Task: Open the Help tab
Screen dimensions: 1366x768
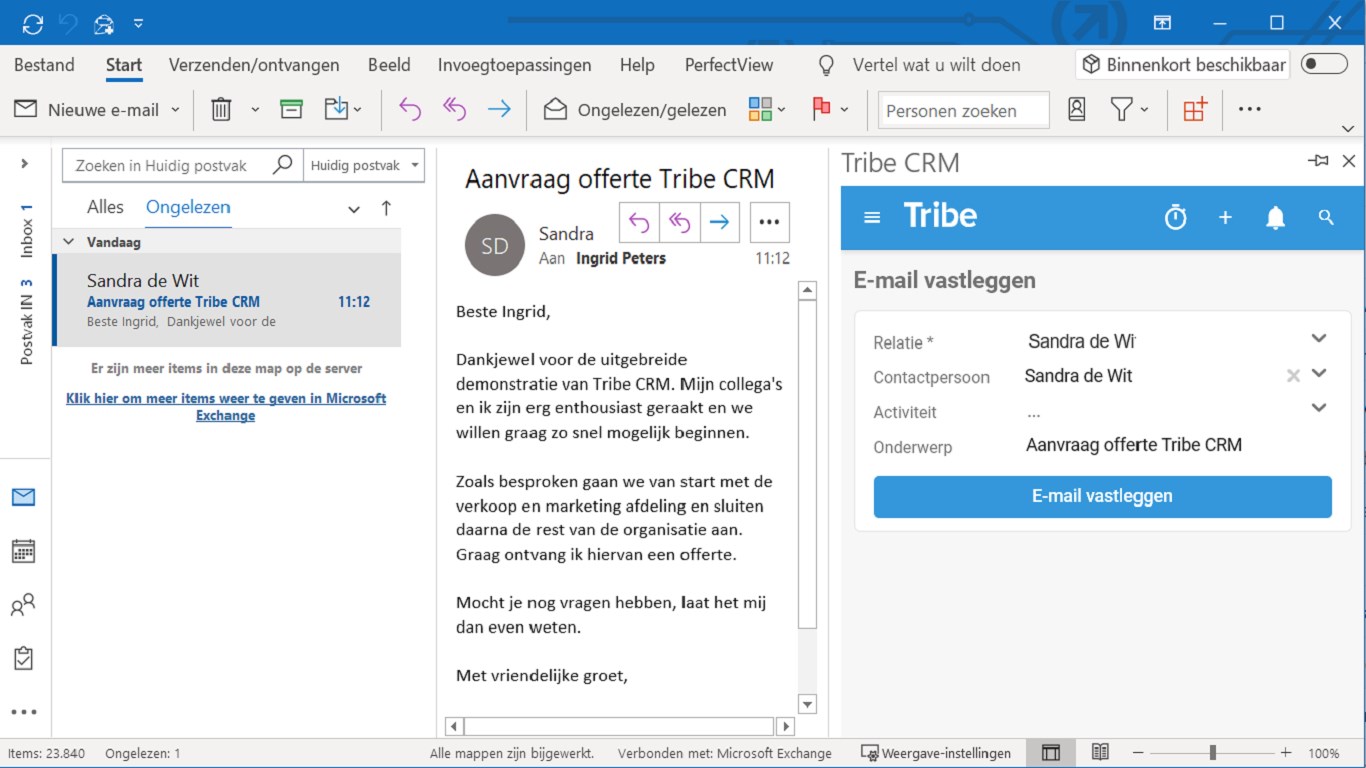Action: [637, 65]
